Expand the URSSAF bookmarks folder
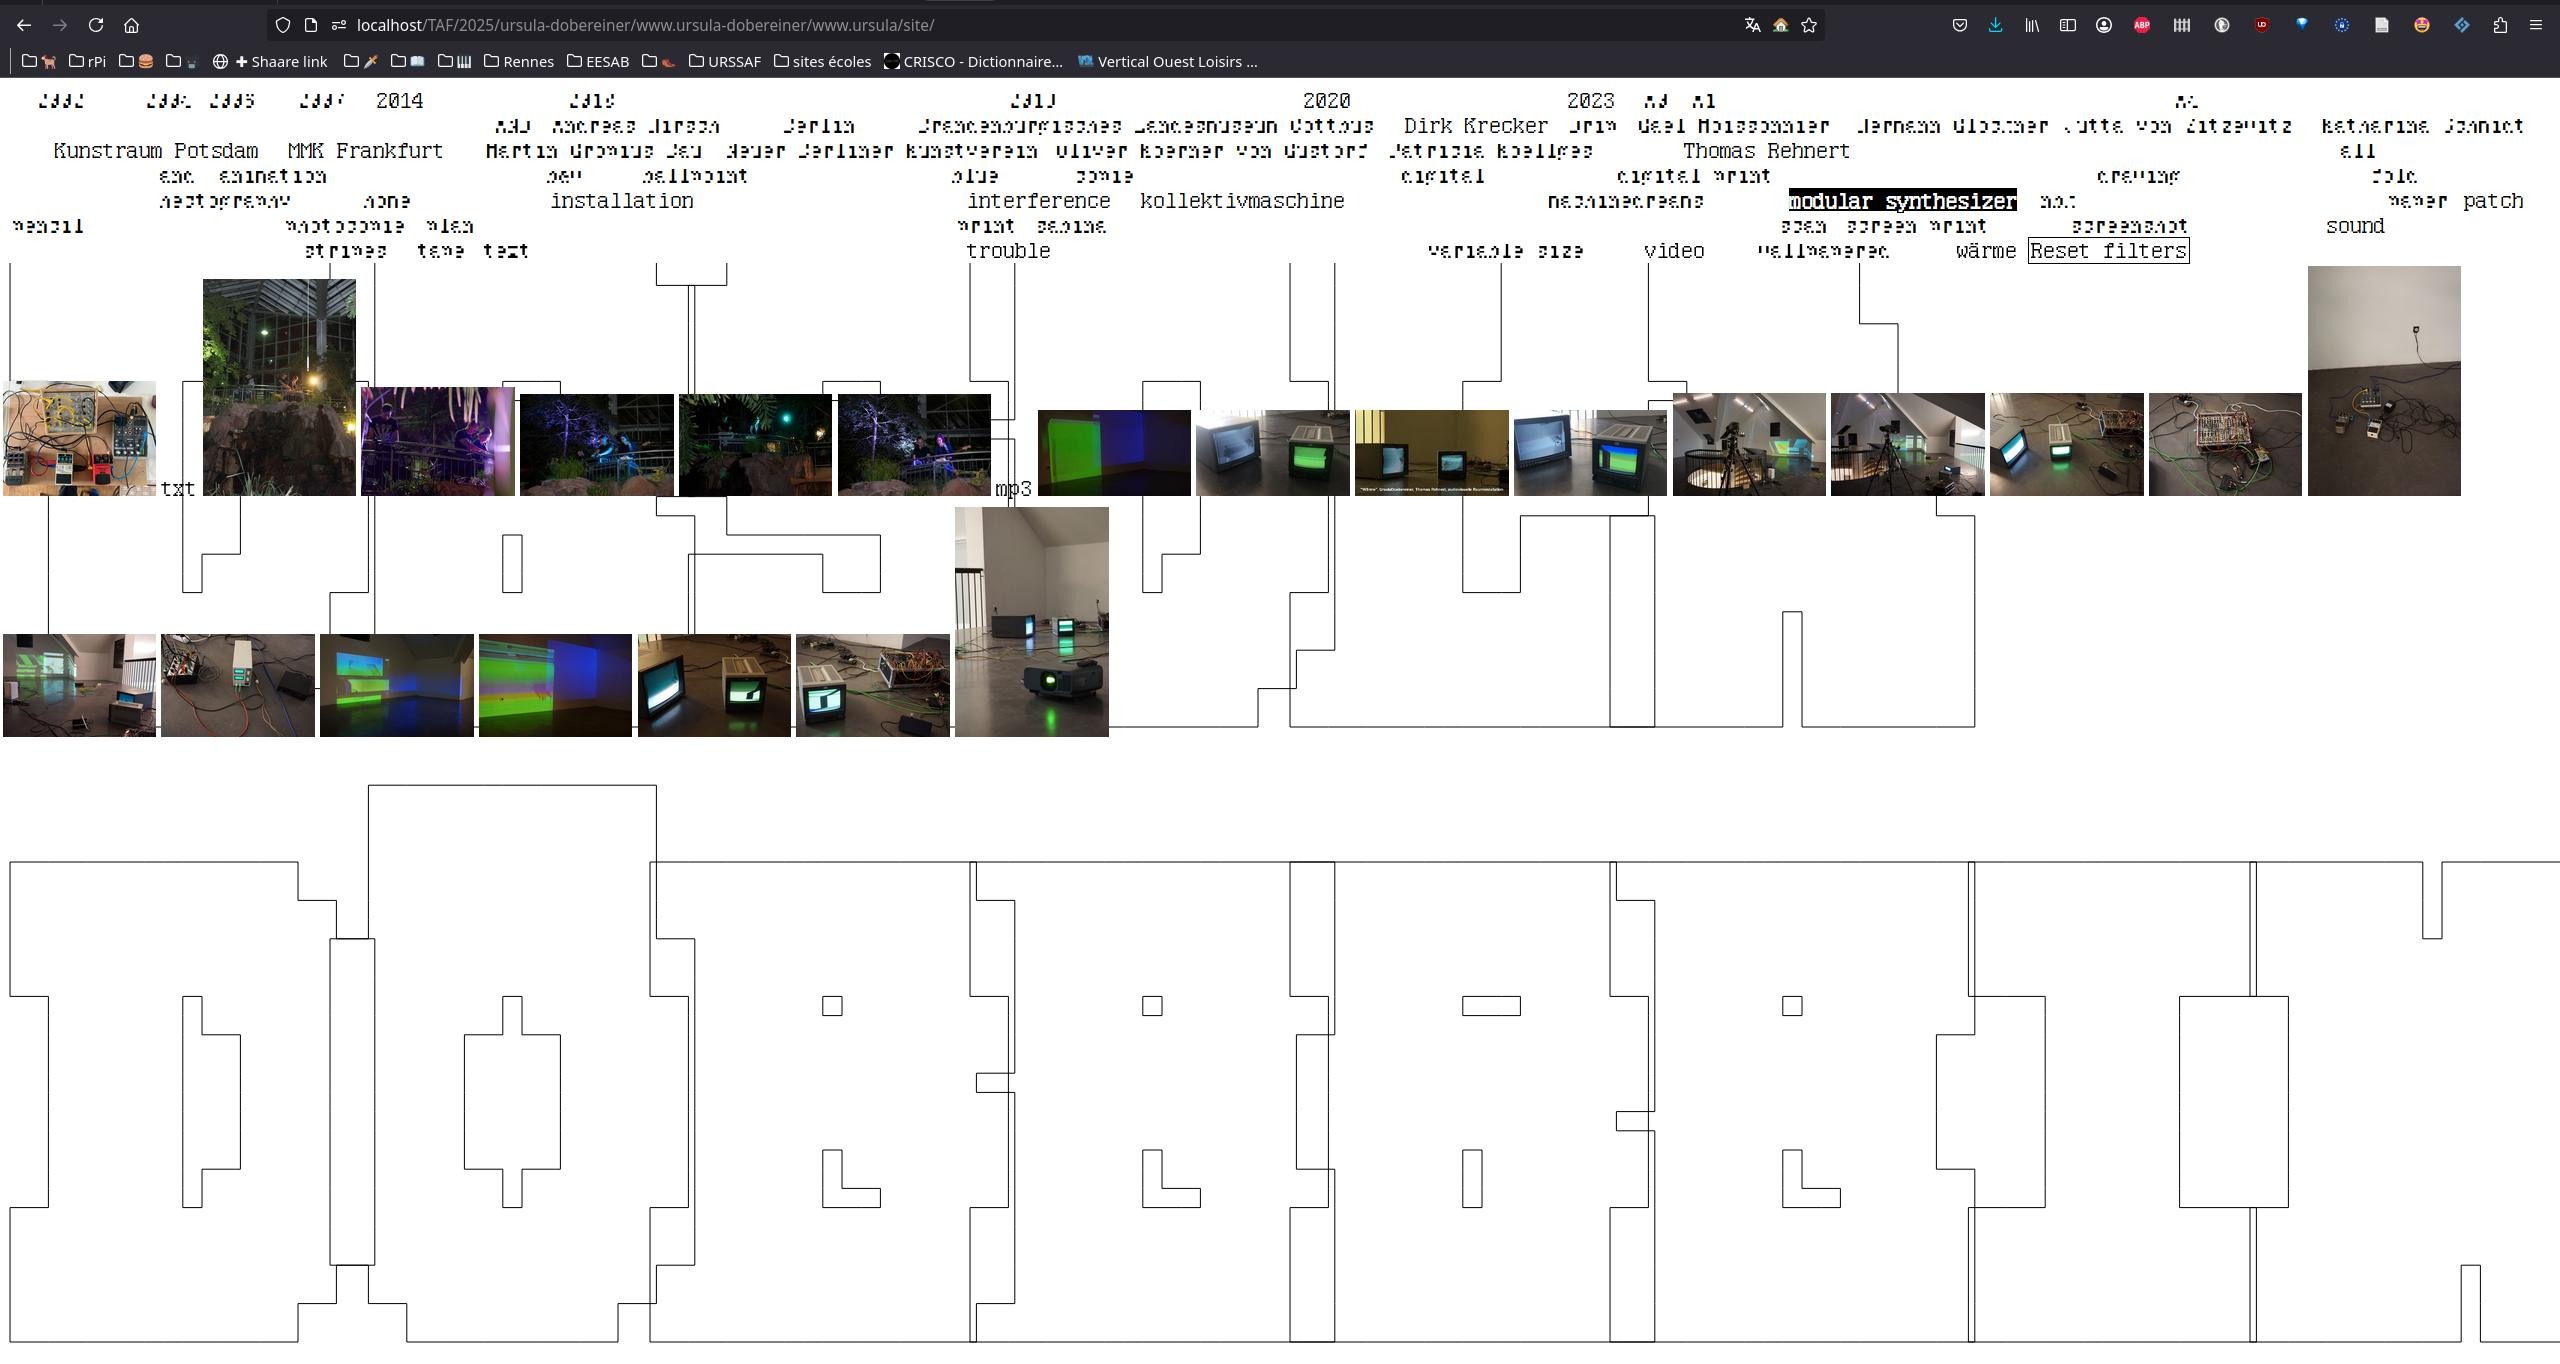The height and width of the screenshot is (1364, 2560). pyautogui.click(x=724, y=62)
